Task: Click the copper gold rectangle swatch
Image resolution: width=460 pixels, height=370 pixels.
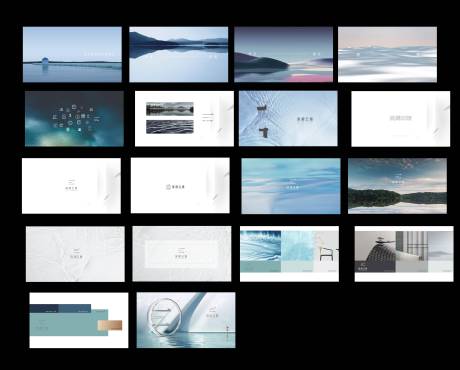Action: click(110, 325)
